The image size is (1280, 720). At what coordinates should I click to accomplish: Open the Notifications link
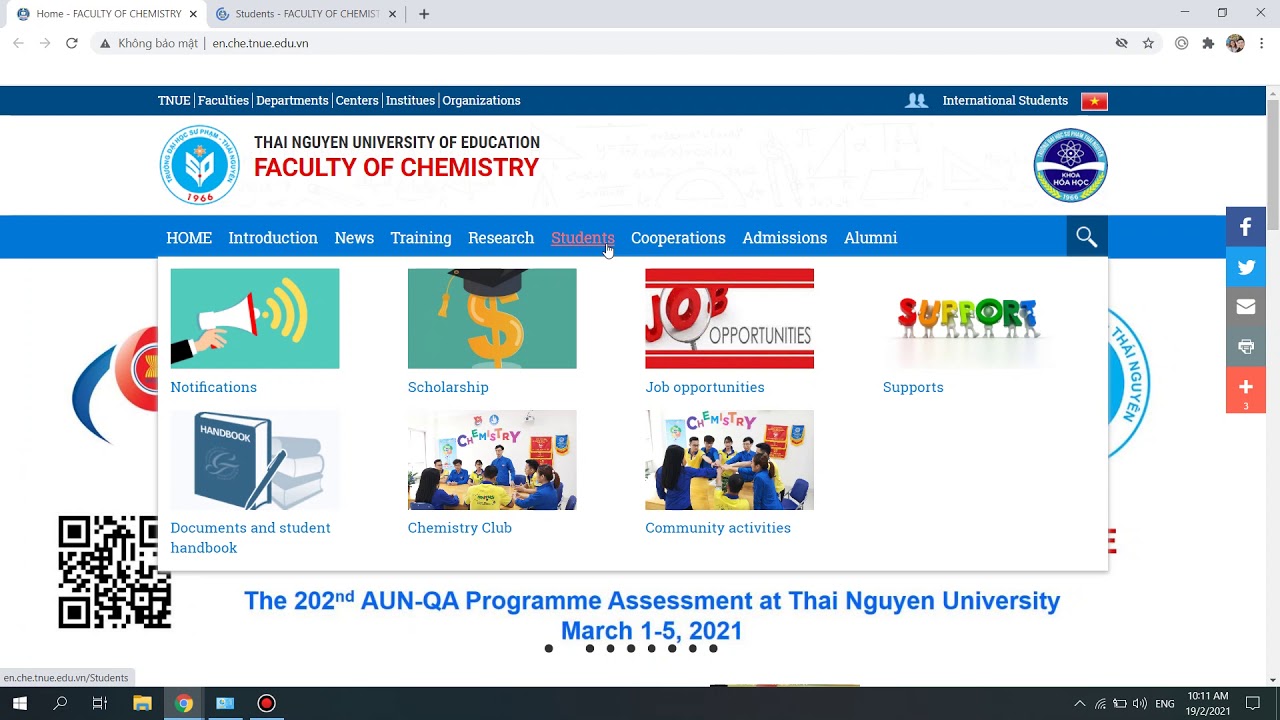(213, 387)
